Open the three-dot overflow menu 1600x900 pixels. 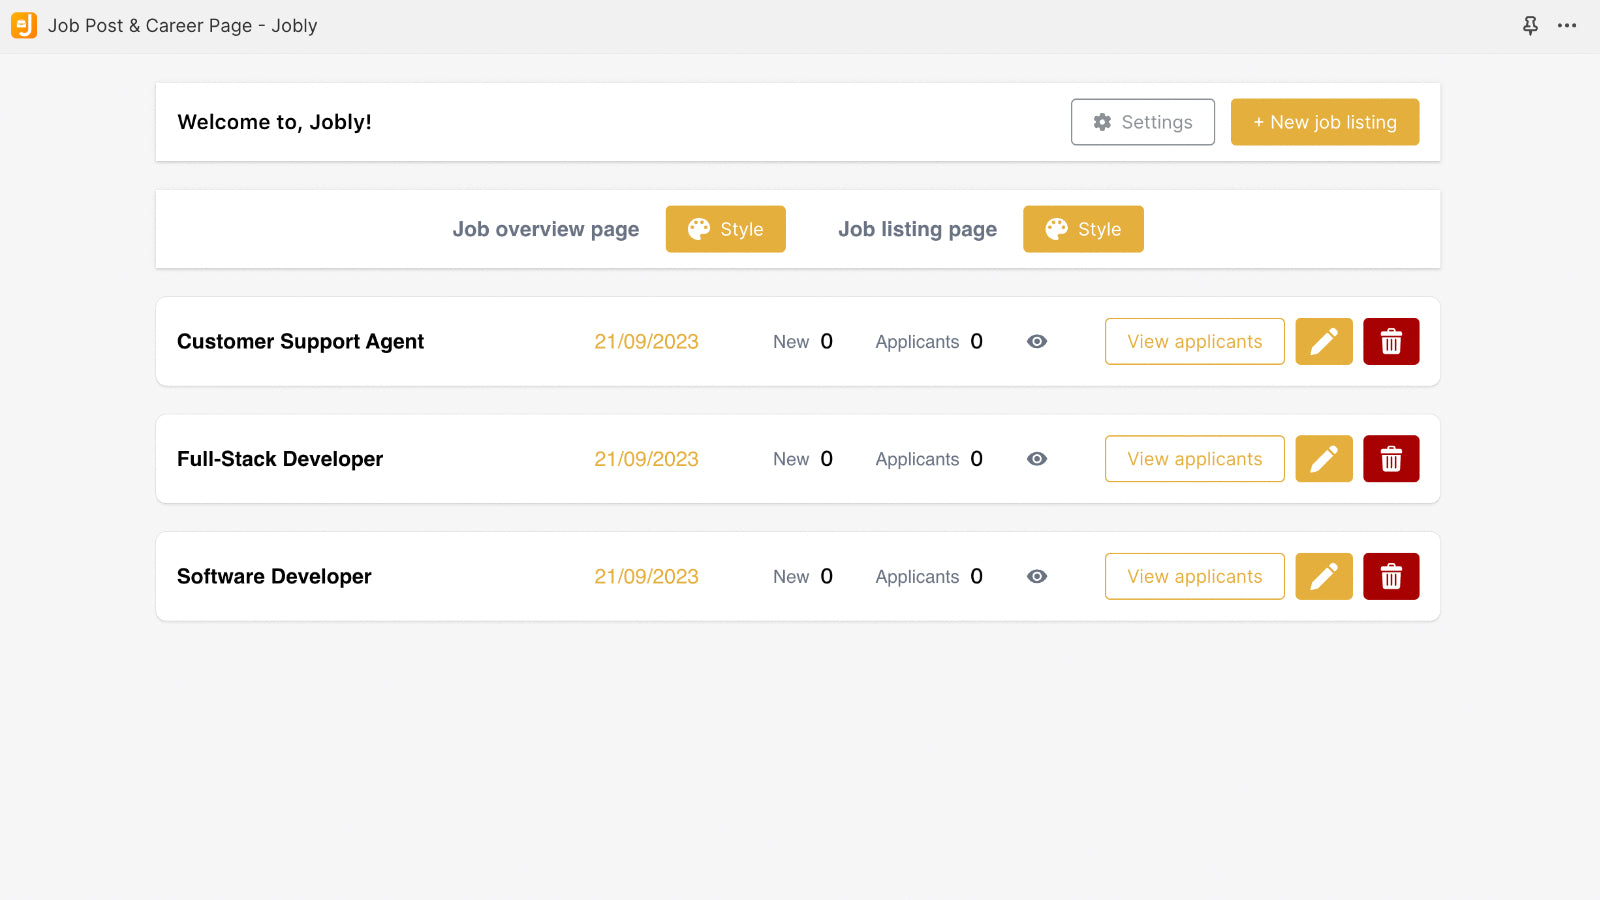point(1566,25)
